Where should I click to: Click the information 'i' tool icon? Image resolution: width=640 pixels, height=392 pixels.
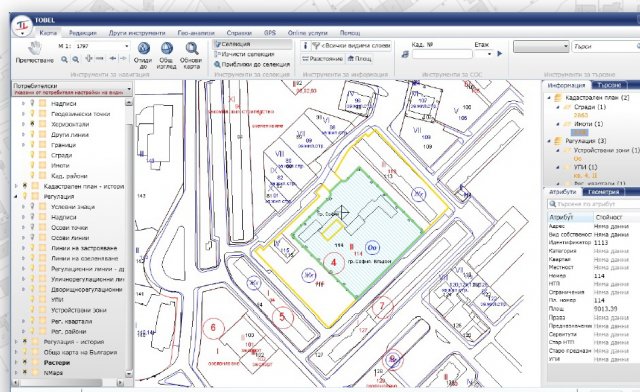pyautogui.click(x=305, y=46)
